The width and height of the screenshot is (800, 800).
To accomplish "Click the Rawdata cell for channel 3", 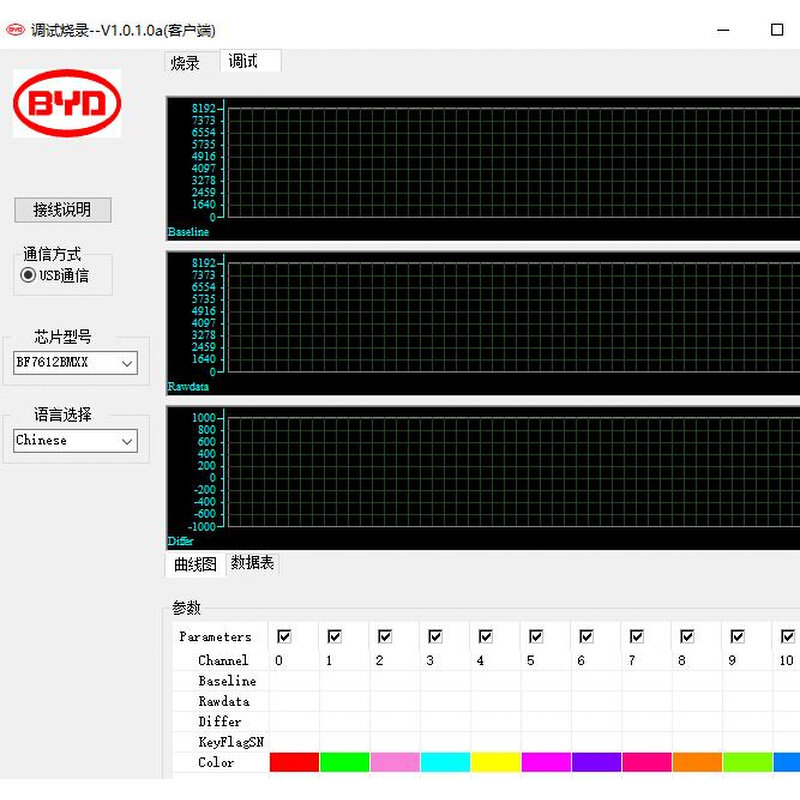I will point(445,701).
